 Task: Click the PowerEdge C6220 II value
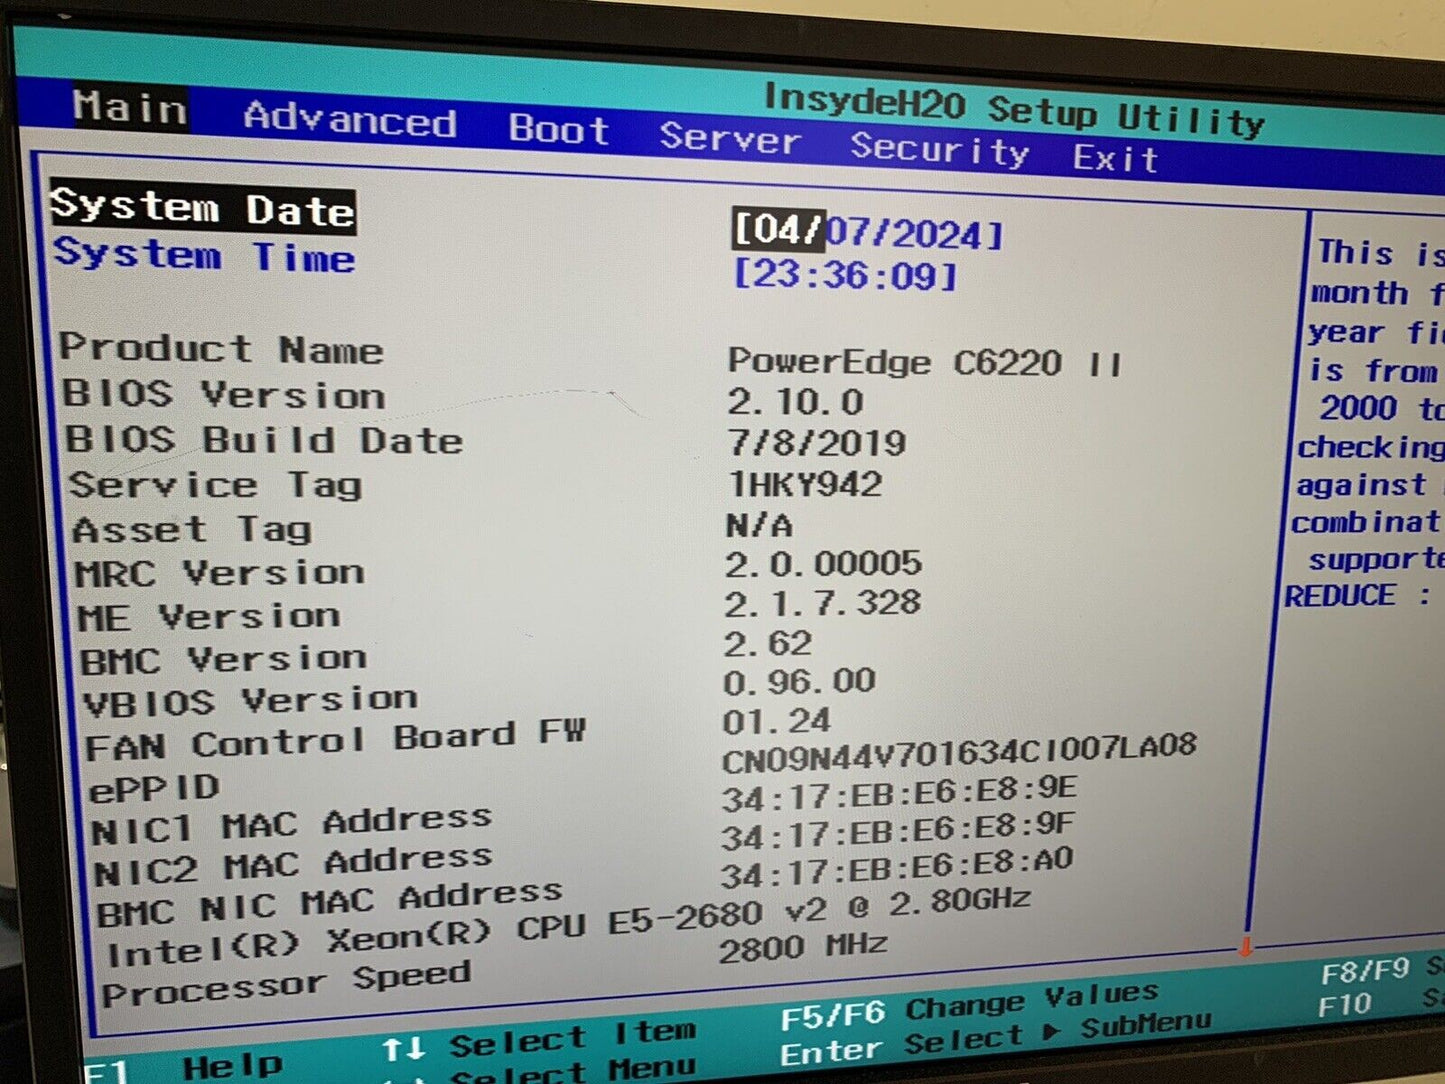[x=925, y=362]
